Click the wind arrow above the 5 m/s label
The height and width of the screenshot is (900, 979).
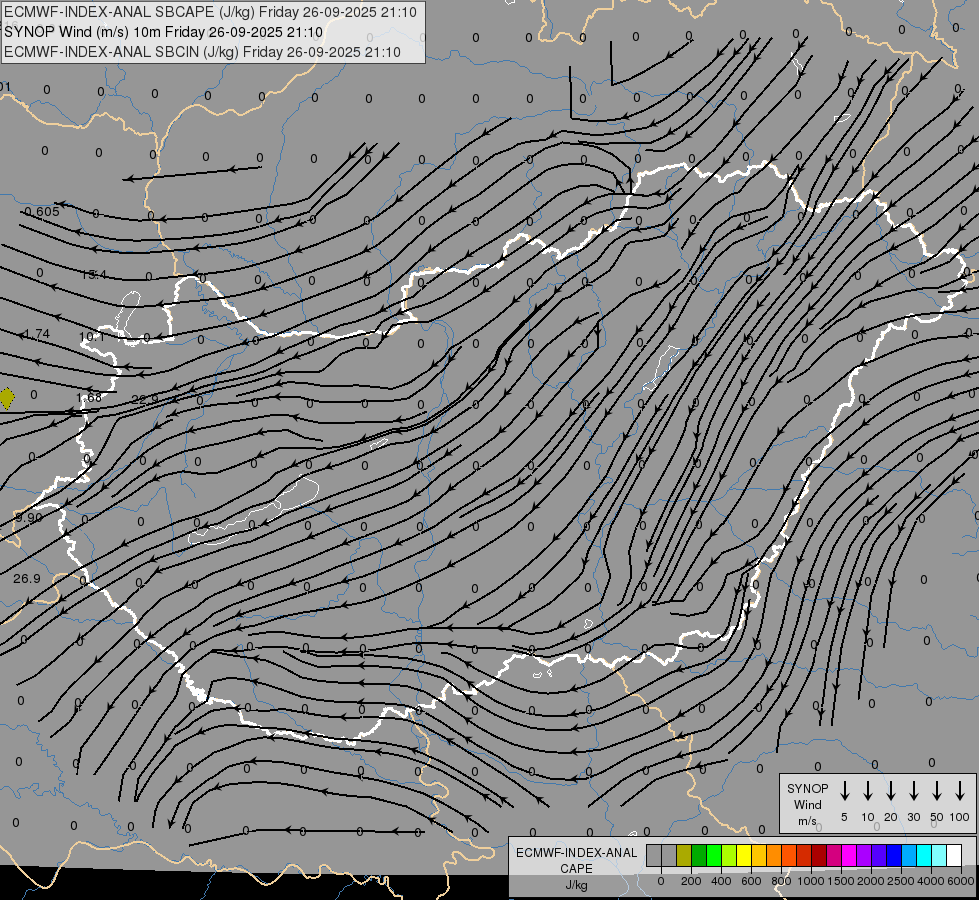point(845,790)
